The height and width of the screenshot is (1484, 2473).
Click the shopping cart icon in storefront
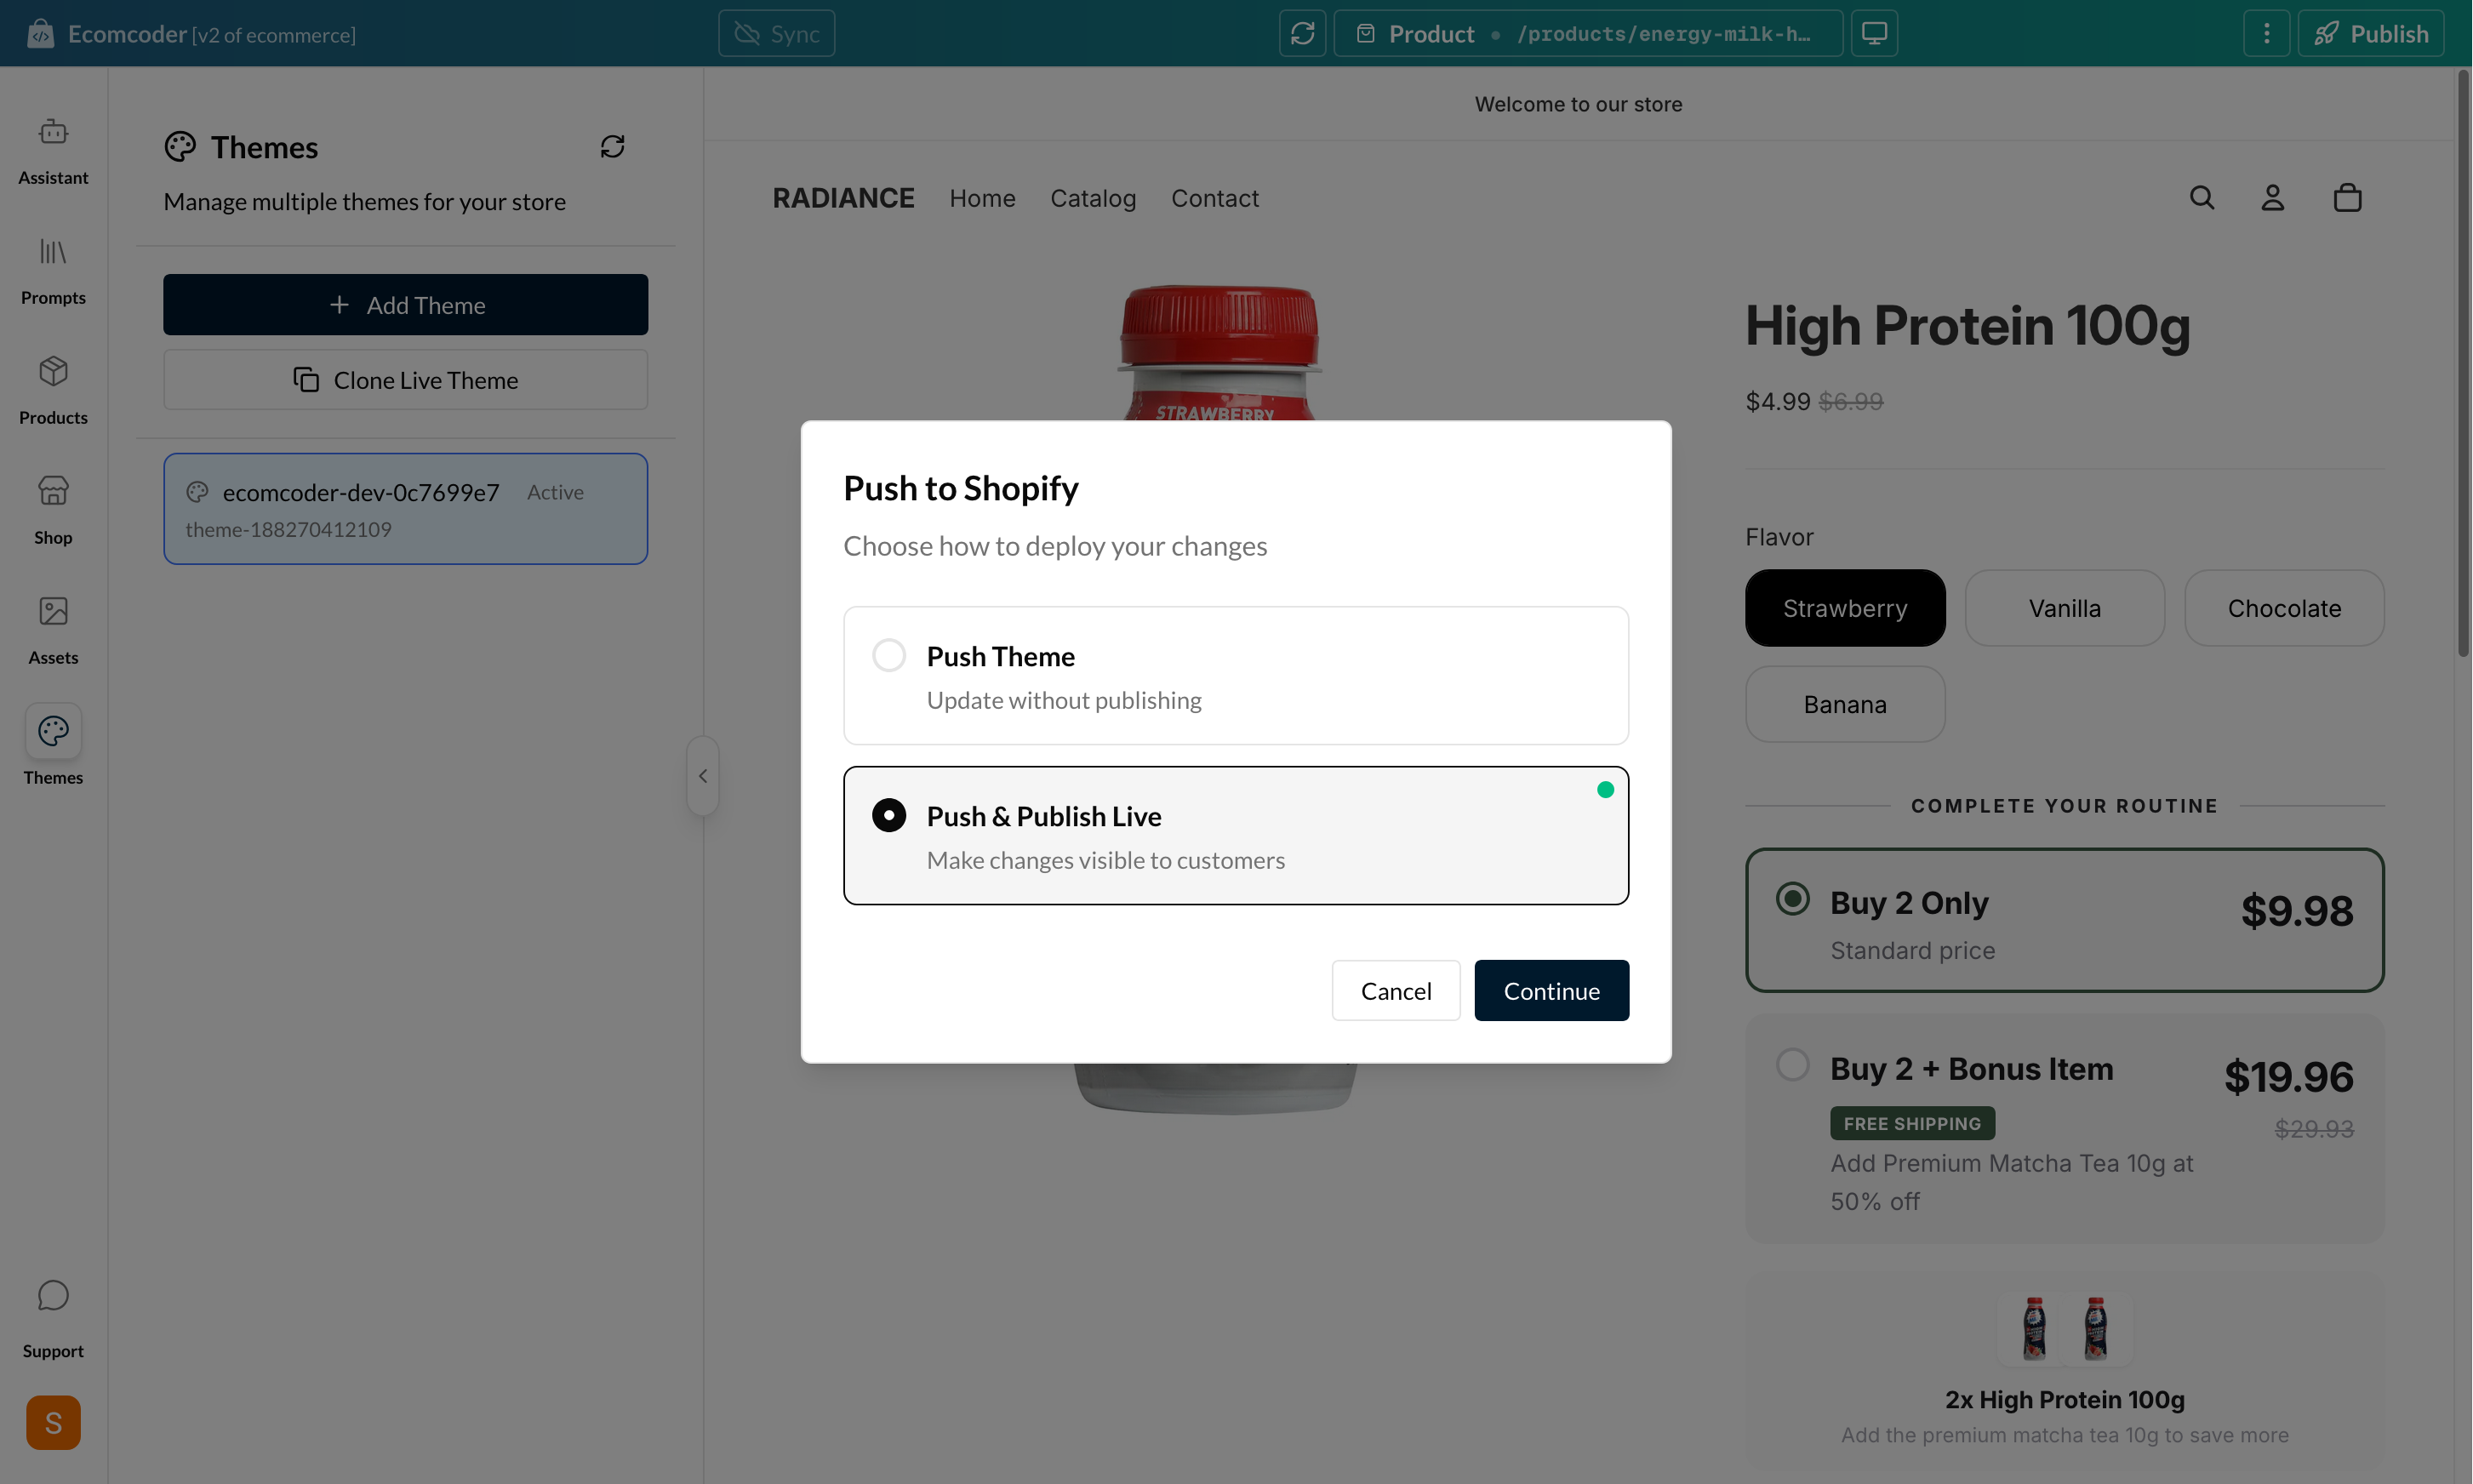pyautogui.click(x=2347, y=197)
